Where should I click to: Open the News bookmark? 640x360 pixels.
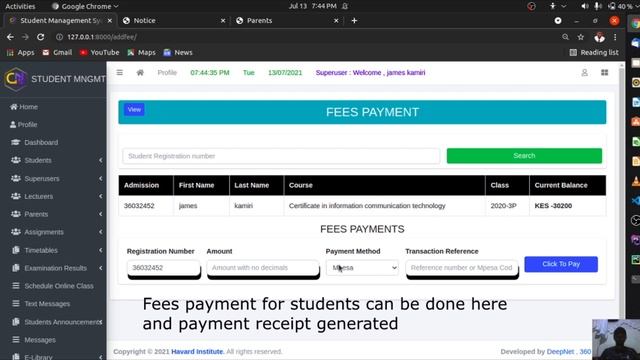click(178, 52)
